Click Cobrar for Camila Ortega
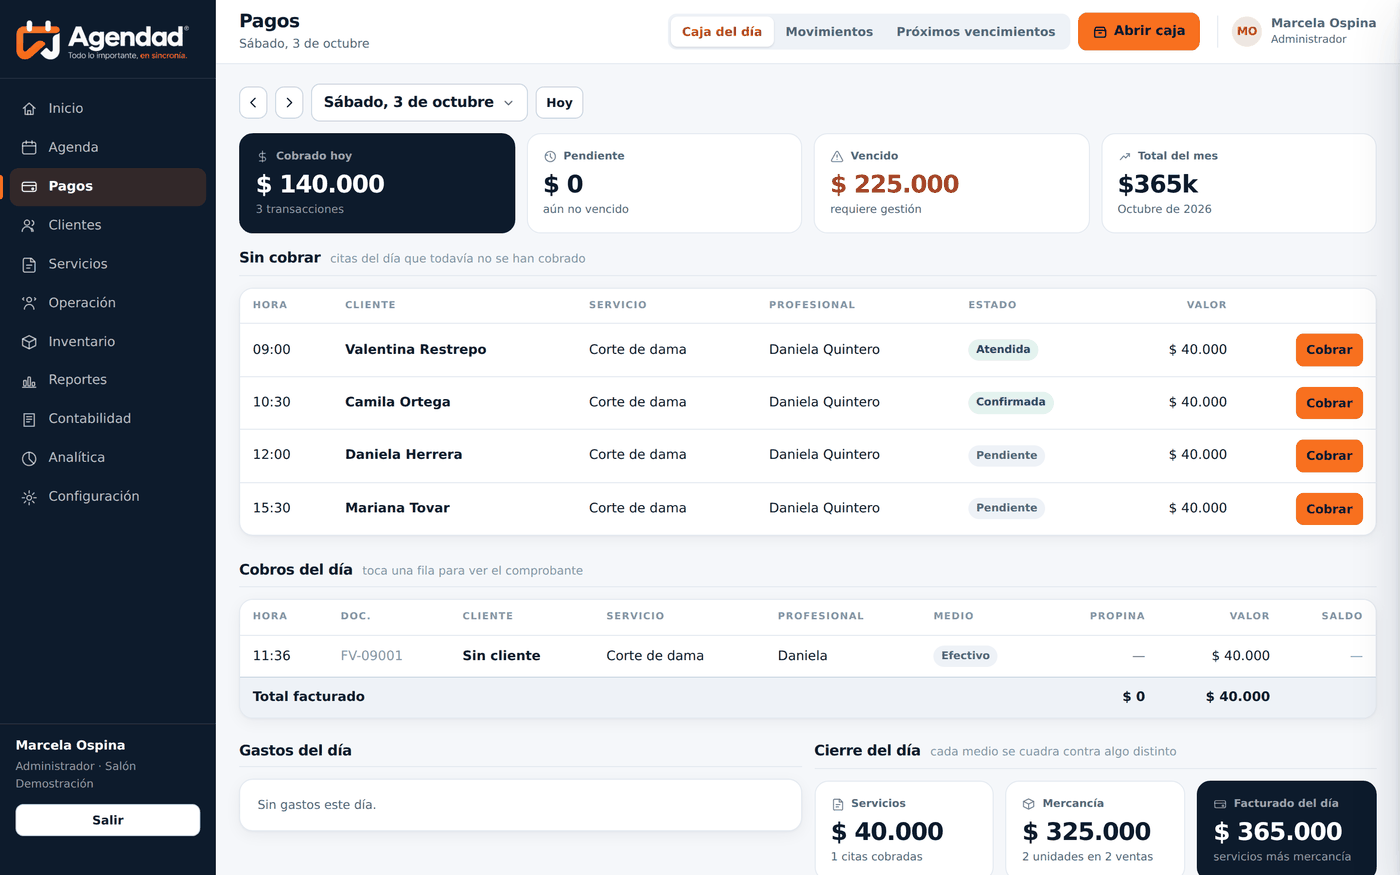This screenshot has width=1400, height=875. pos(1329,403)
